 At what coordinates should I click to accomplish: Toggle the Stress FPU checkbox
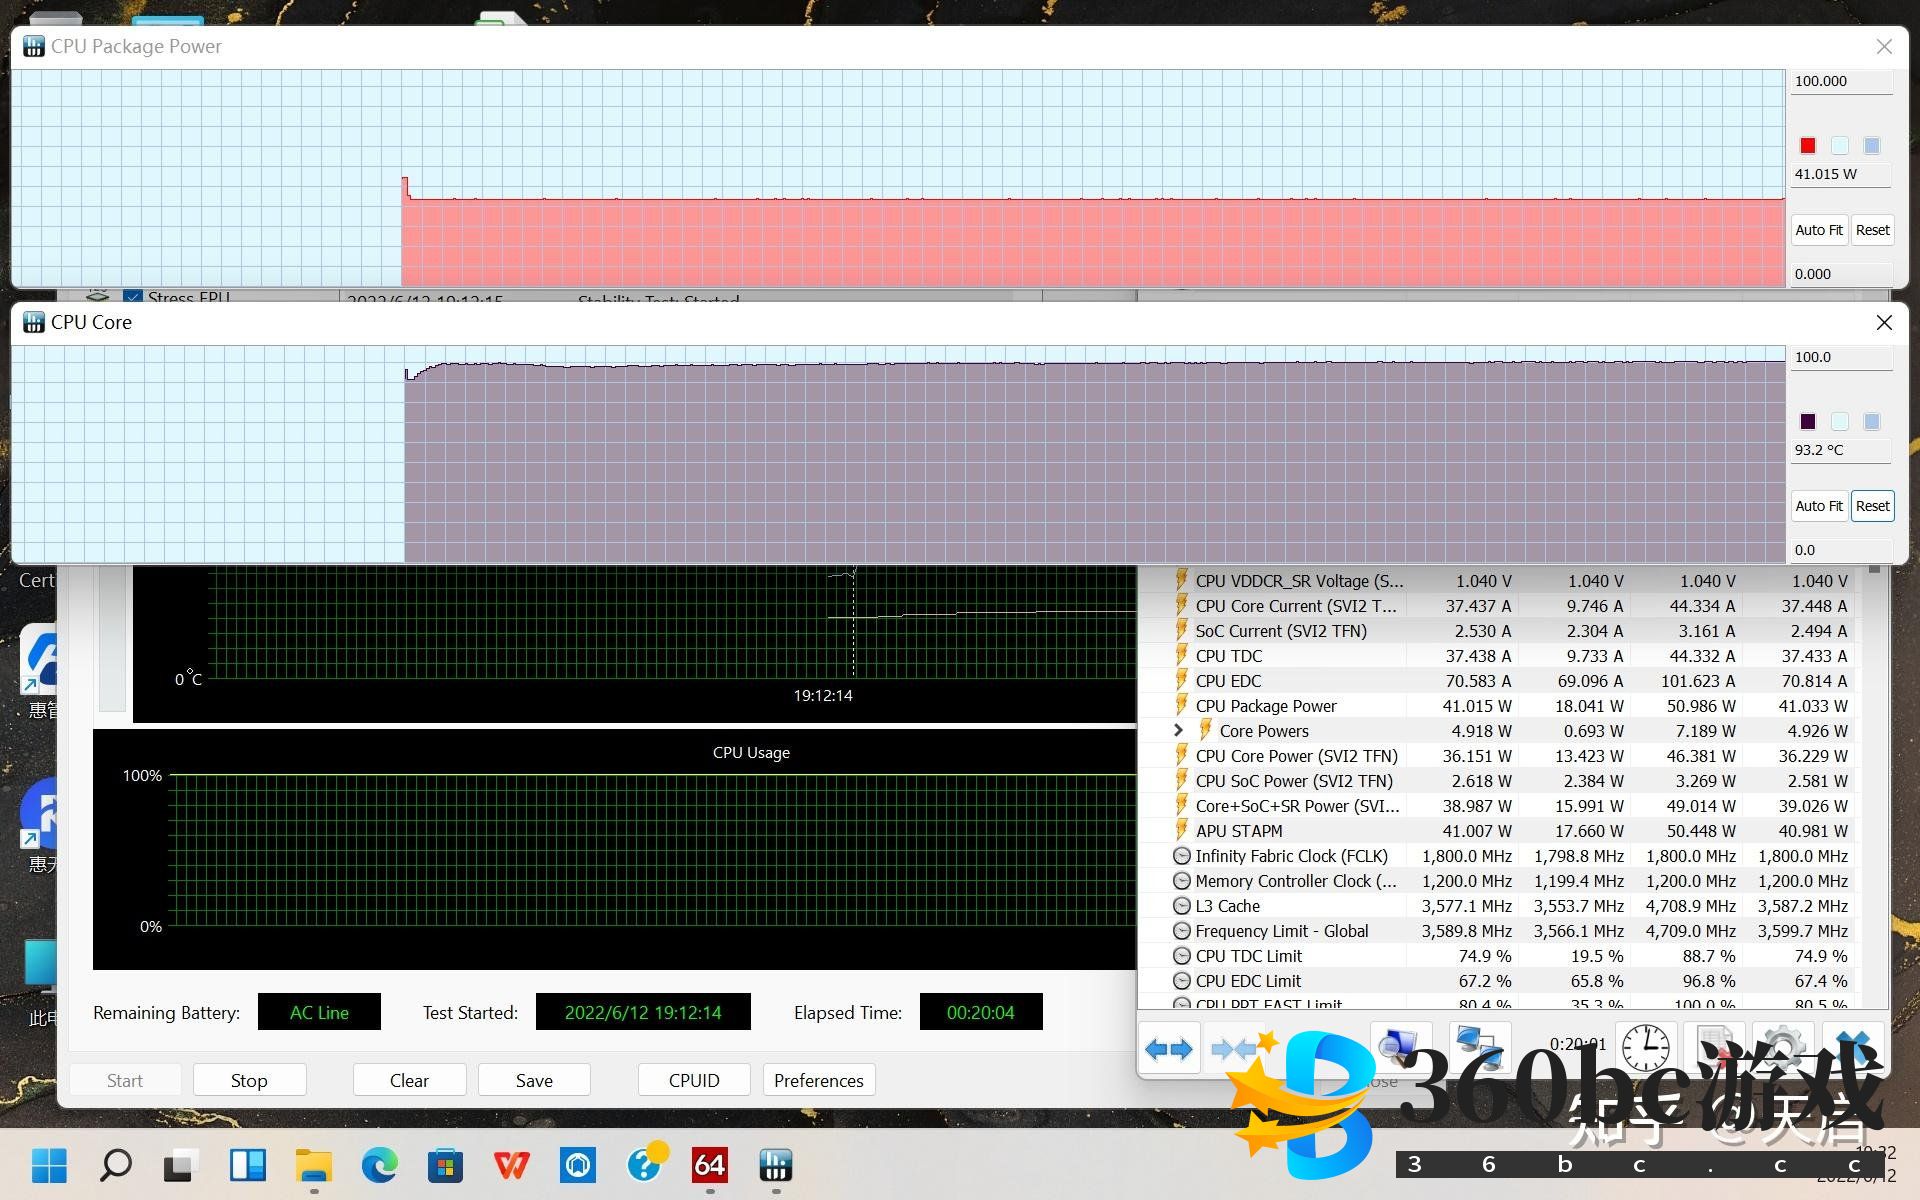132,297
